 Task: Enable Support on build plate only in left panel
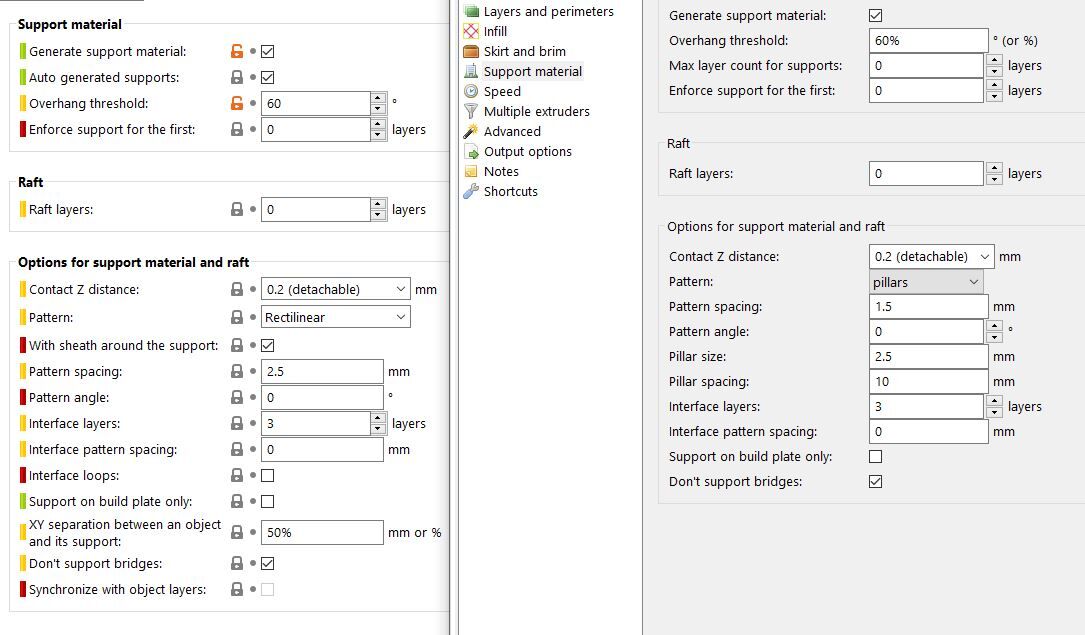tap(268, 501)
